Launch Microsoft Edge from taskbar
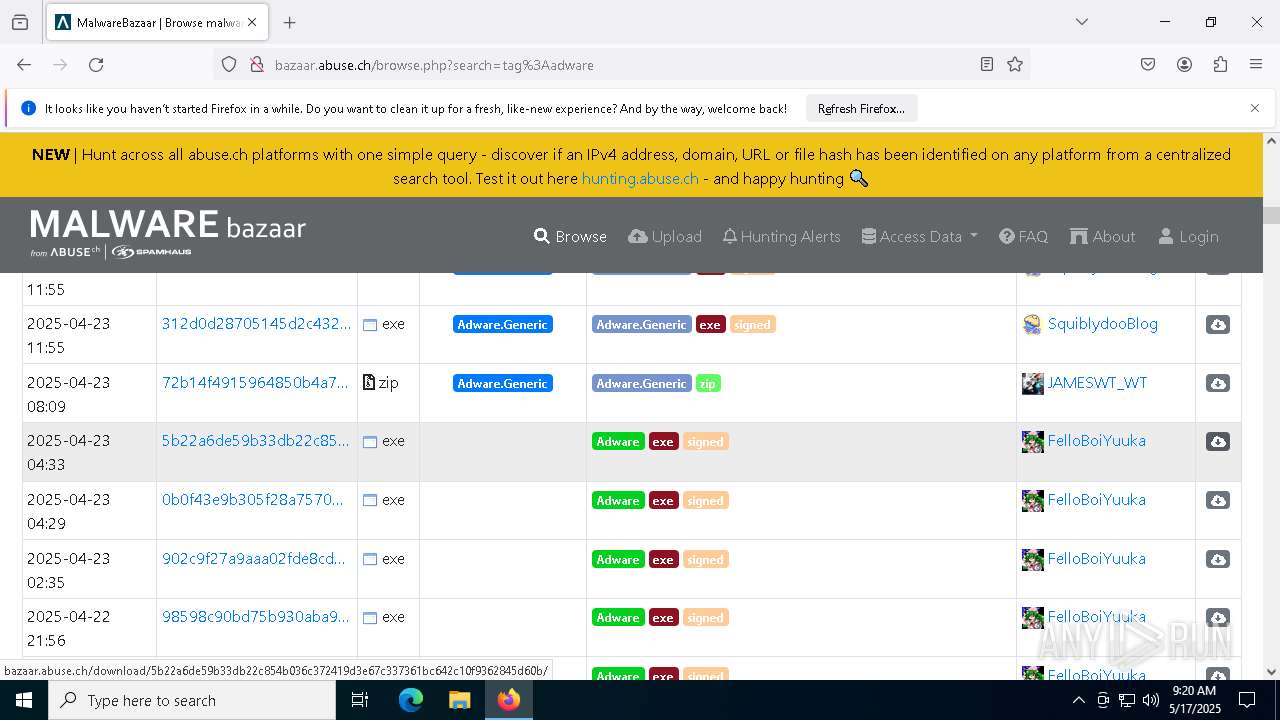This screenshot has width=1280, height=720. tap(411, 700)
